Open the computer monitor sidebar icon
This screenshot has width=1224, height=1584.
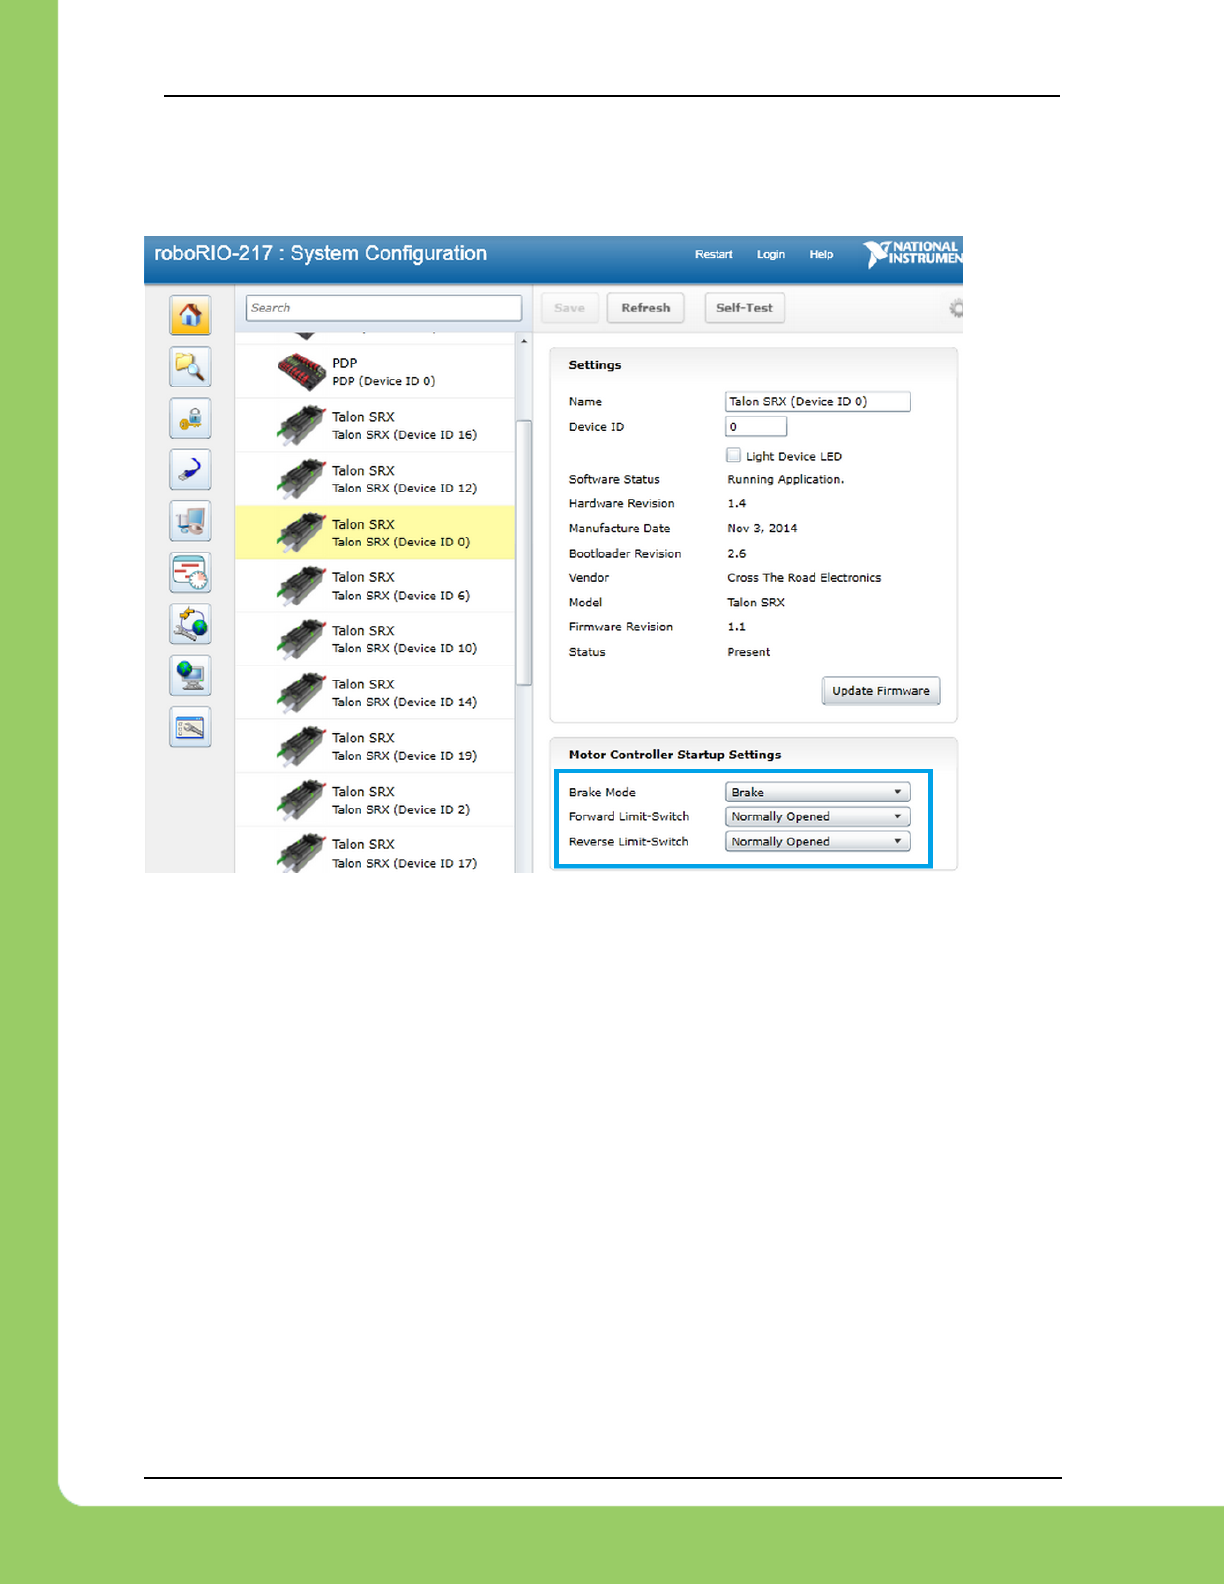[x=190, y=521]
